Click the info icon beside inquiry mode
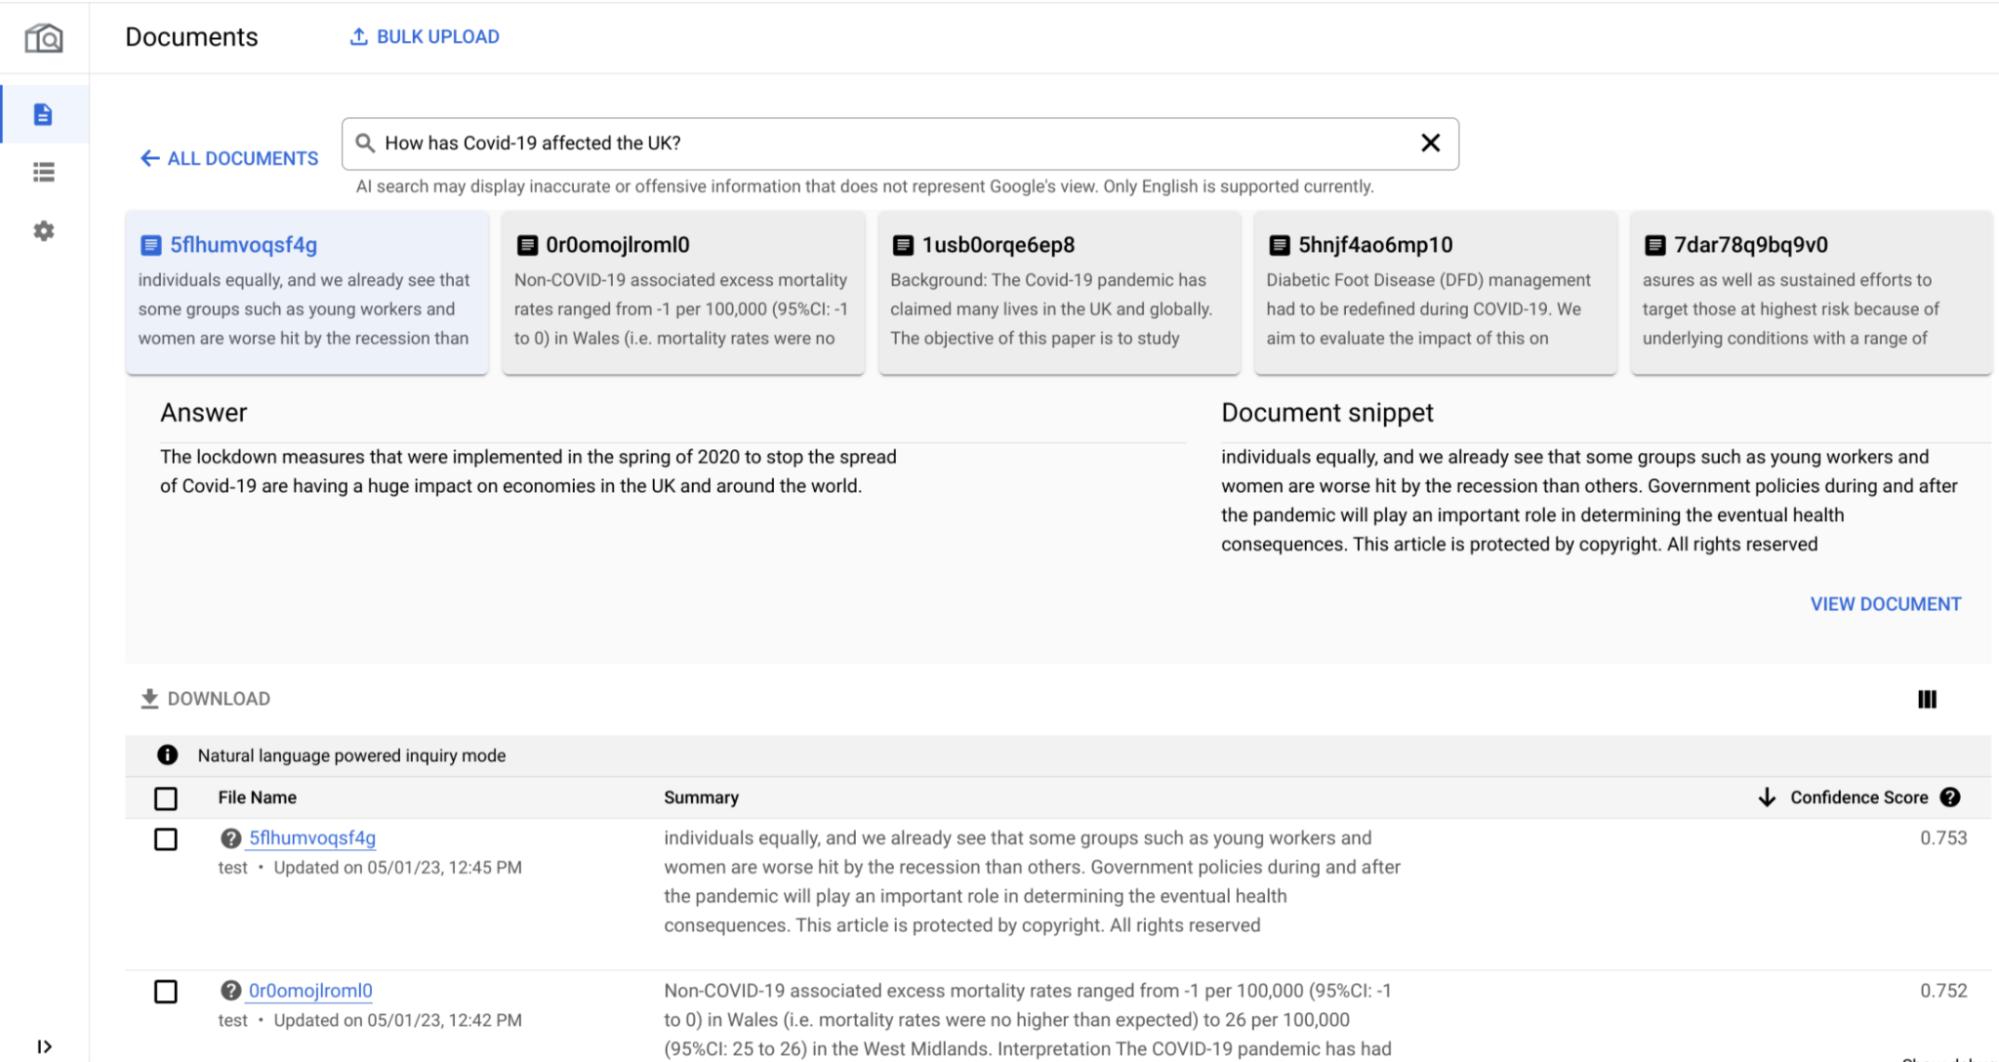This screenshot has height=1062, width=1999. coord(167,755)
